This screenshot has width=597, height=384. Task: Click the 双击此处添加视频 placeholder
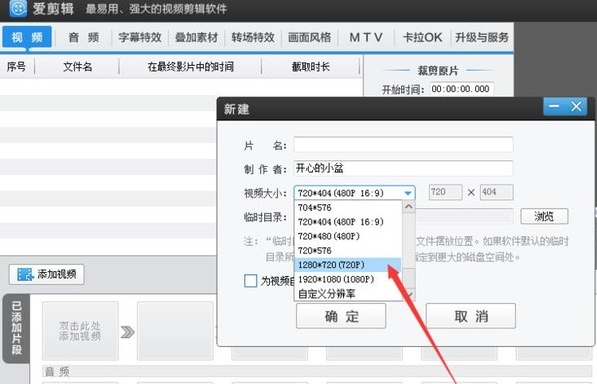[80, 331]
